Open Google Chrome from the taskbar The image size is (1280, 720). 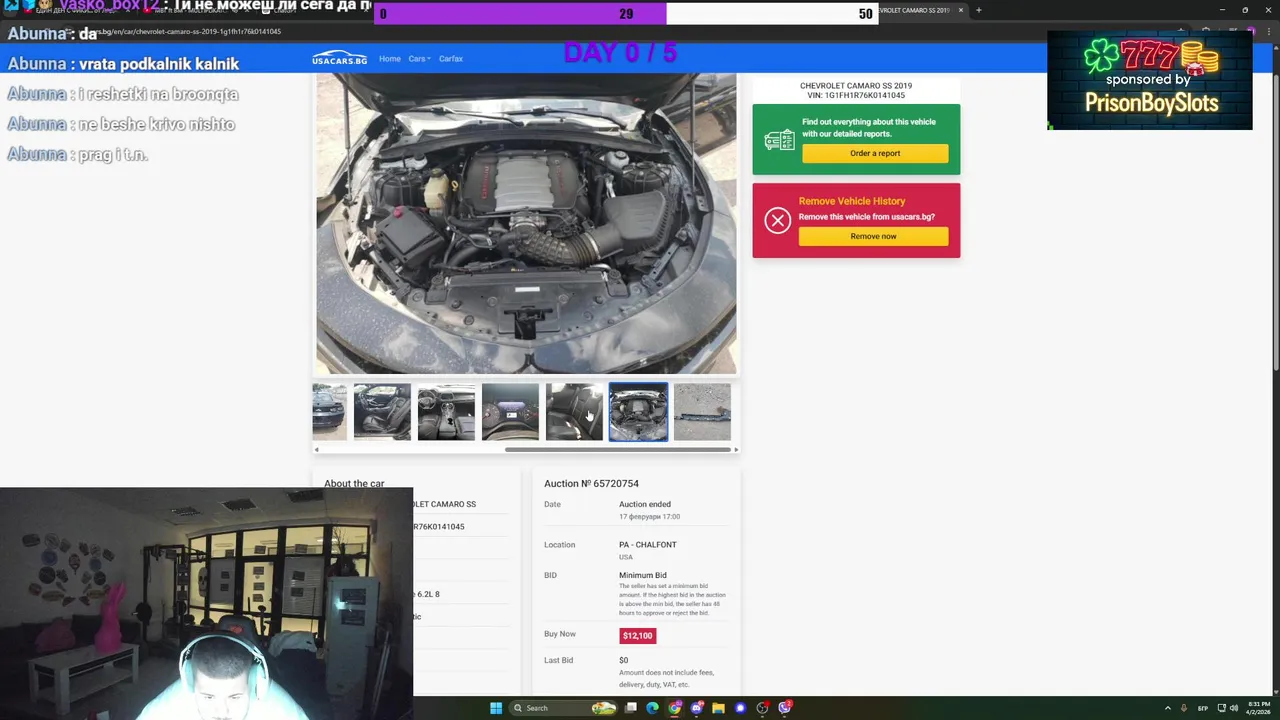675,708
